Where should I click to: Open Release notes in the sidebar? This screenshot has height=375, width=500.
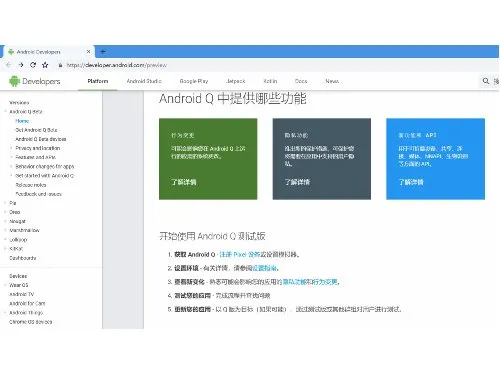click(31, 185)
